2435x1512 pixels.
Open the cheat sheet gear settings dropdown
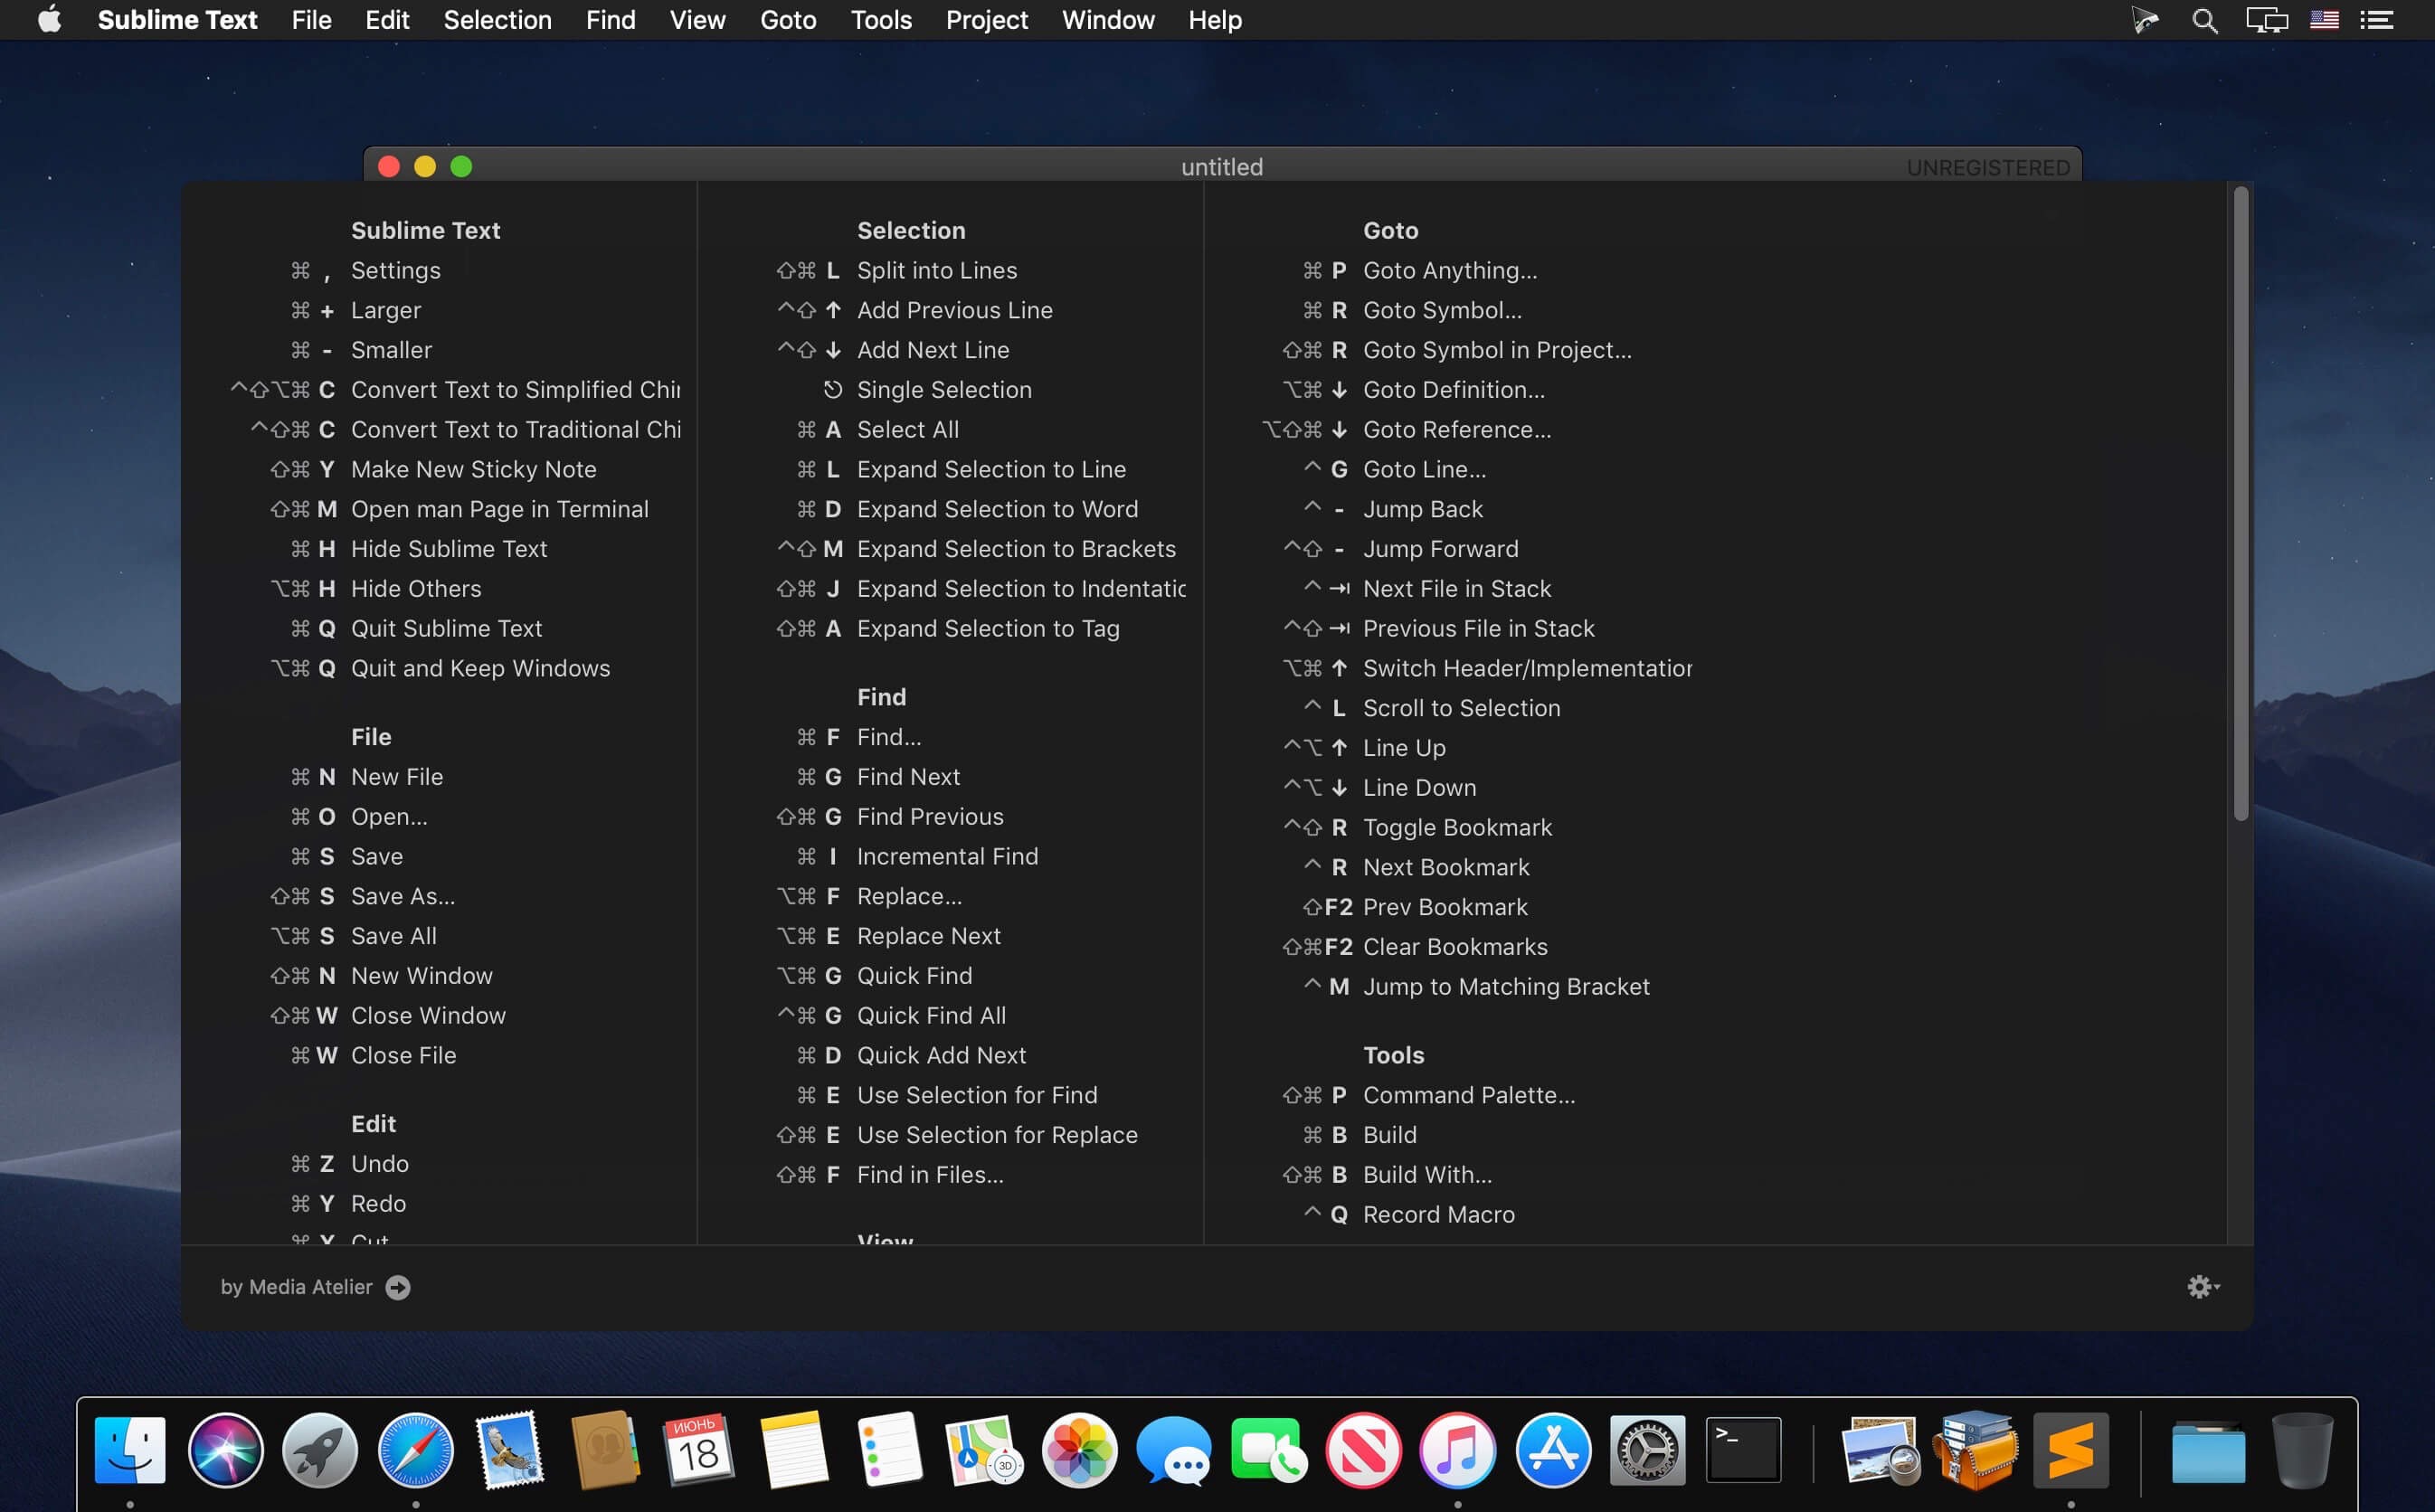(x=2203, y=1286)
